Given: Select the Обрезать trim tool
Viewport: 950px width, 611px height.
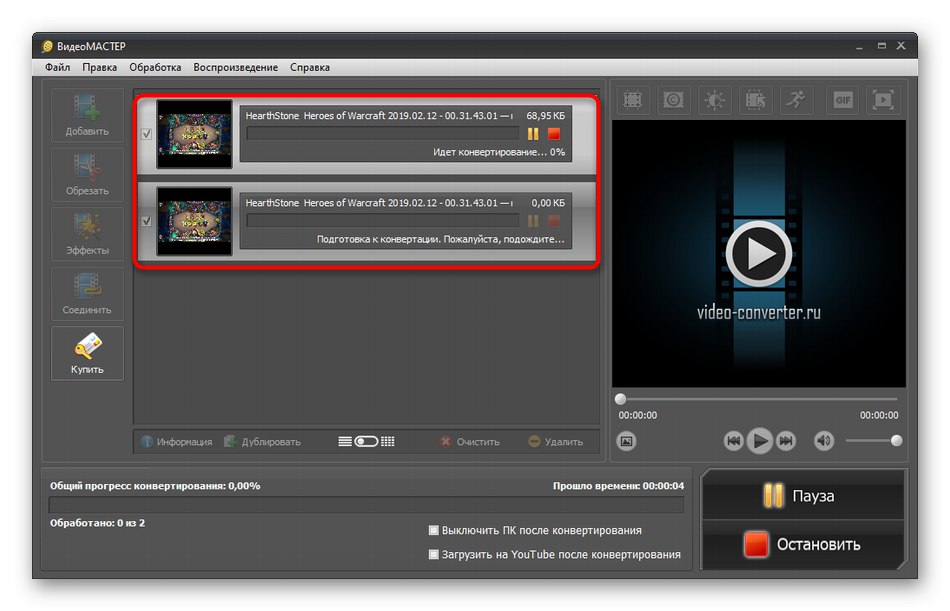Looking at the screenshot, I should point(87,175).
